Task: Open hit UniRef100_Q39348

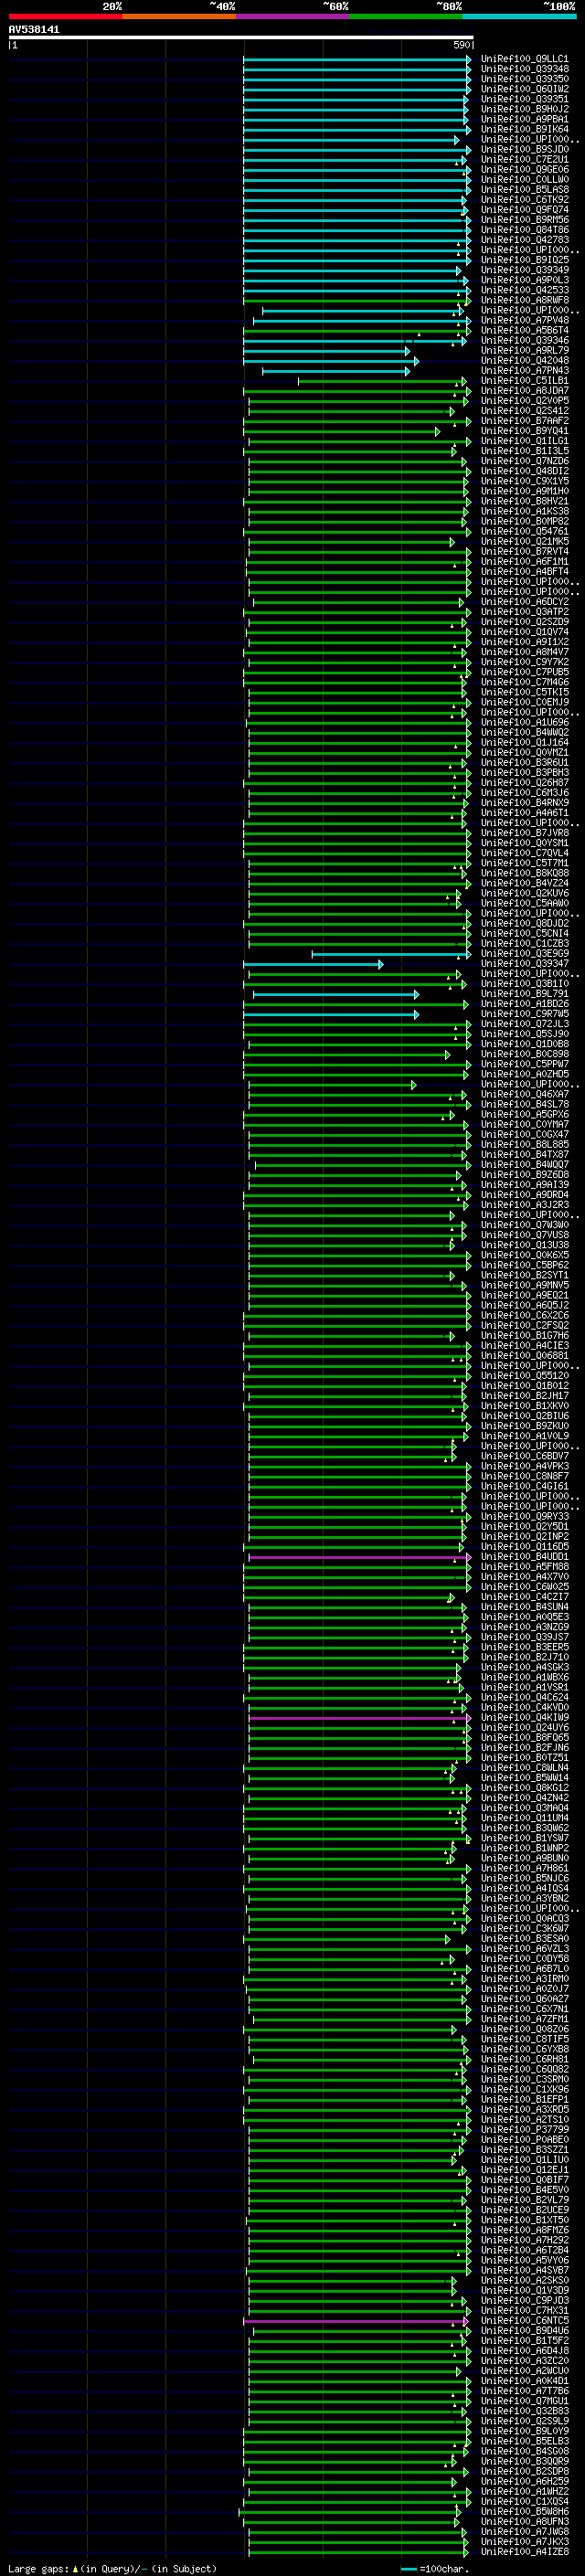Action: (524, 69)
